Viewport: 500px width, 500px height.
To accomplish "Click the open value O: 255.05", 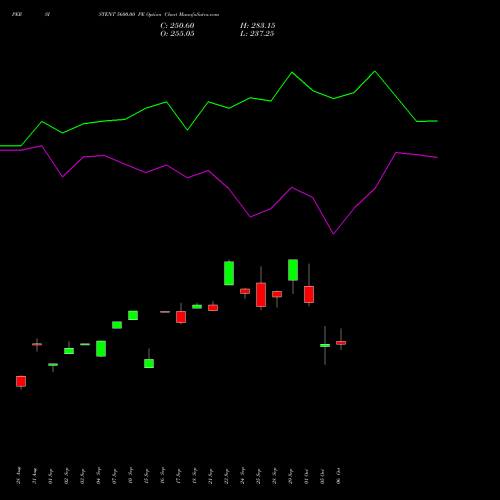I will [177, 34].
